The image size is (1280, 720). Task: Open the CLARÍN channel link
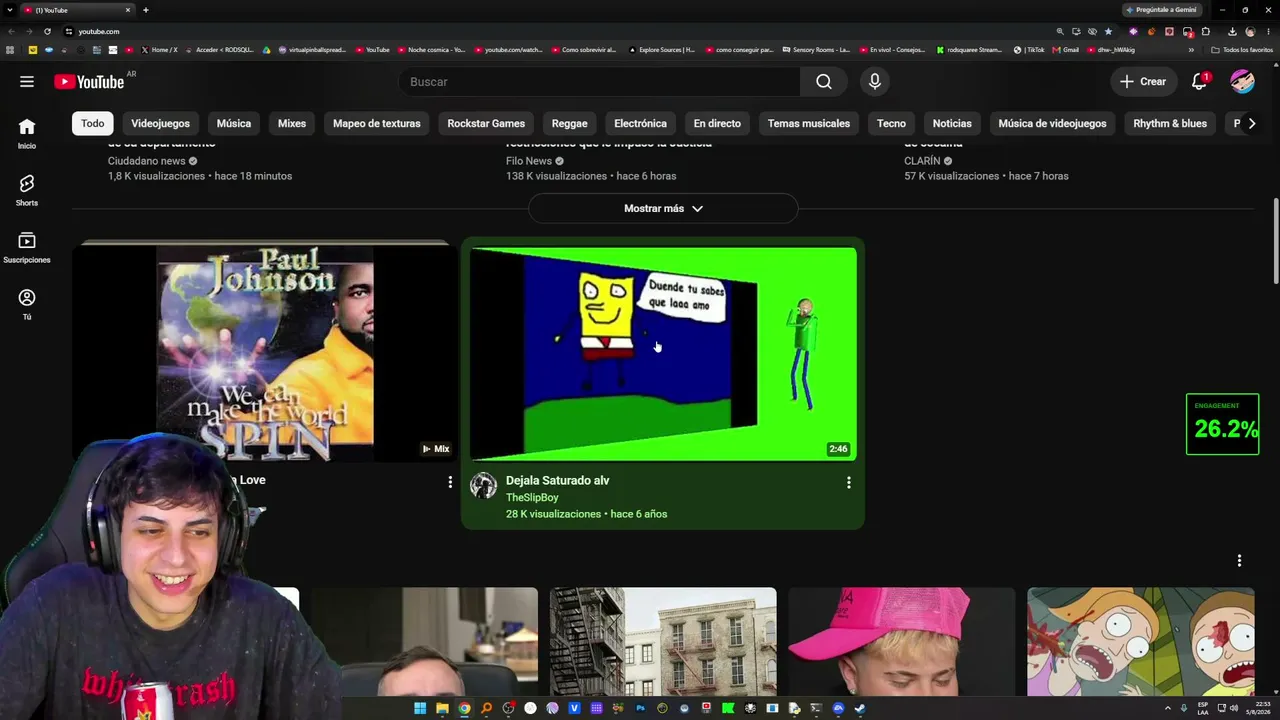pos(922,161)
